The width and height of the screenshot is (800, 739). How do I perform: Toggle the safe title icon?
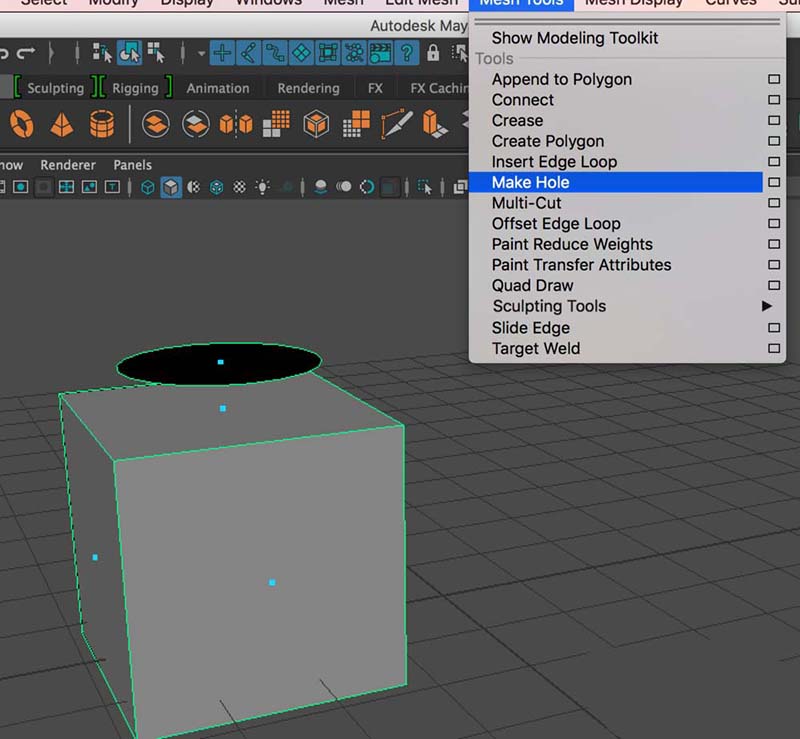(112, 187)
